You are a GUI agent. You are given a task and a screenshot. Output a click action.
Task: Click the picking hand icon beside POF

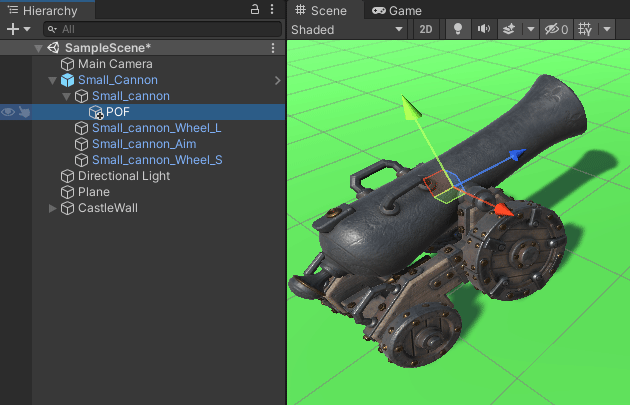point(22,112)
